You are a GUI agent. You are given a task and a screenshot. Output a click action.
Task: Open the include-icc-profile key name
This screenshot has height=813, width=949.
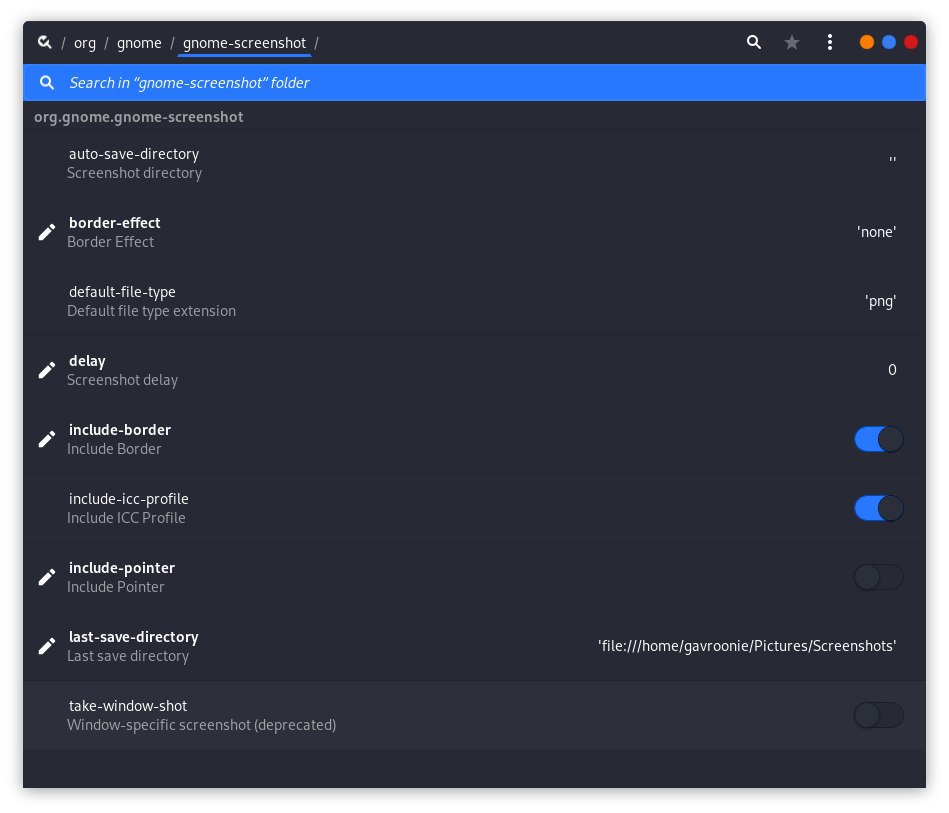(x=128, y=499)
